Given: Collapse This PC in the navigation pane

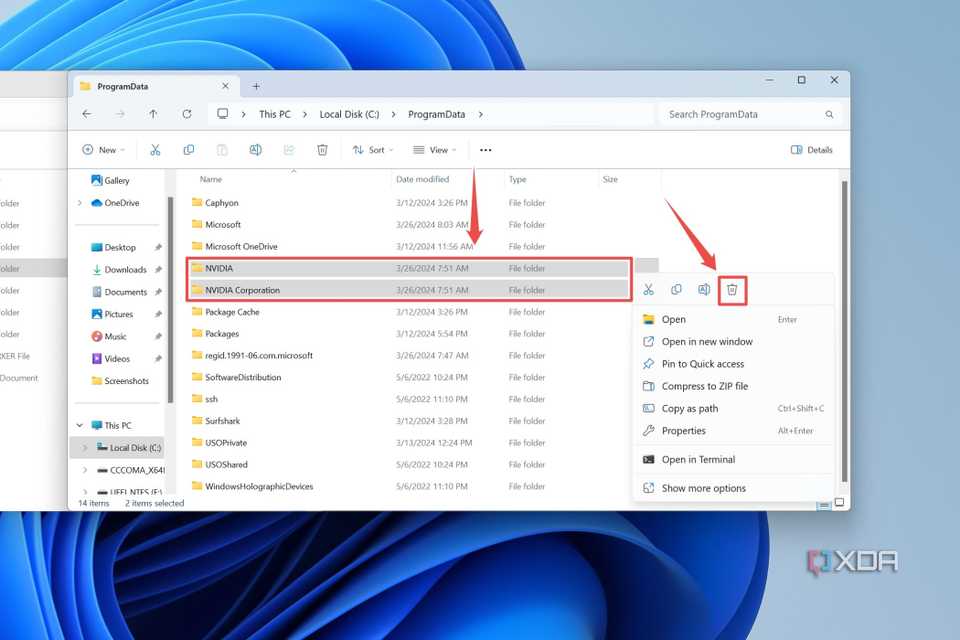Looking at the screenshot, I should click(80, 425).
